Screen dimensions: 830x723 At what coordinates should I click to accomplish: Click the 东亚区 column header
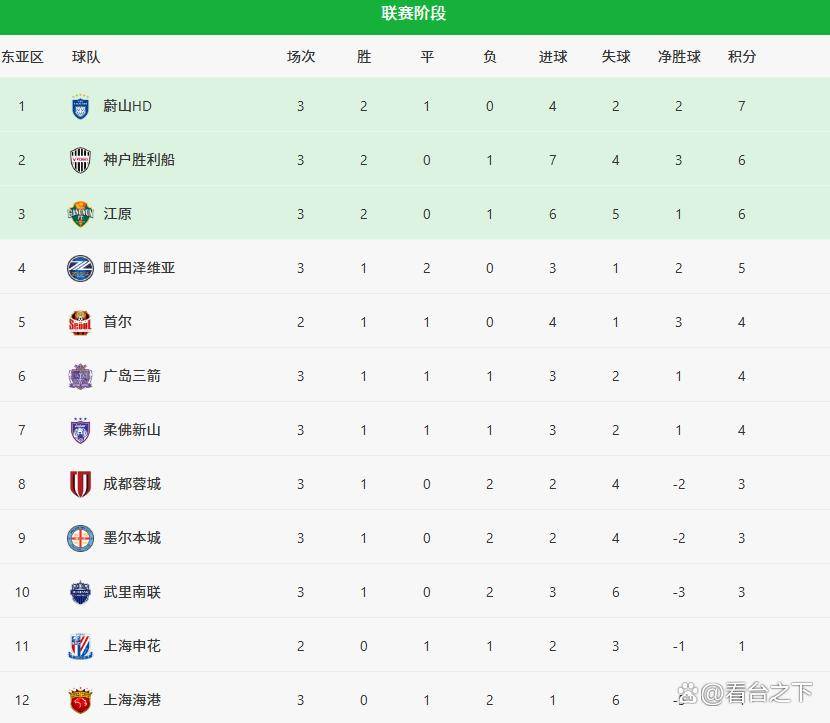click(22, 57)
